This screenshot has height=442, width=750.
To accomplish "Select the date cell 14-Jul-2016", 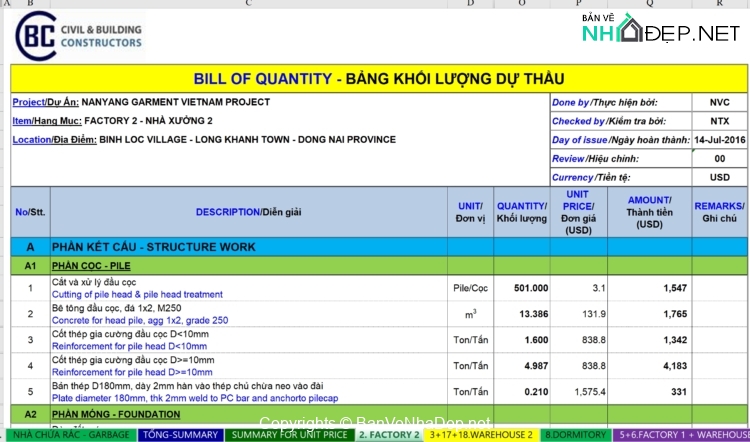I will pos(719,140).
